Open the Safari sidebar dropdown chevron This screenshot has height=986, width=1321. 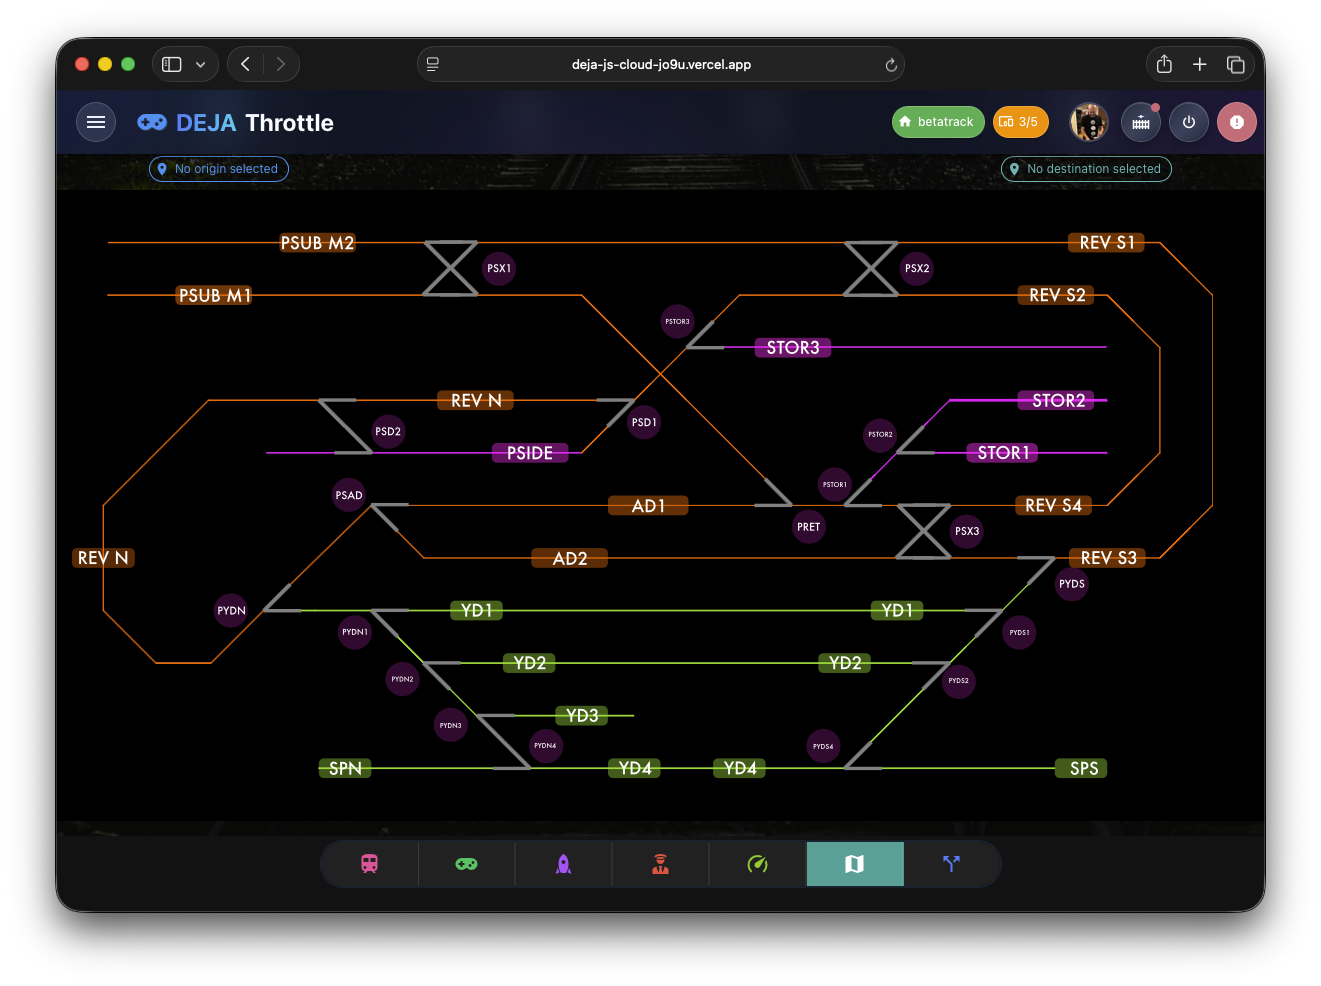201,65
